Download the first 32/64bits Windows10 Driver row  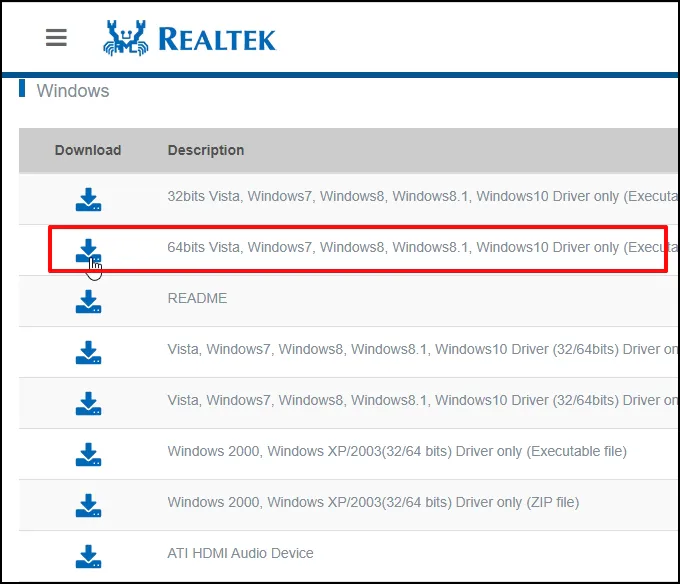[88, 352]
